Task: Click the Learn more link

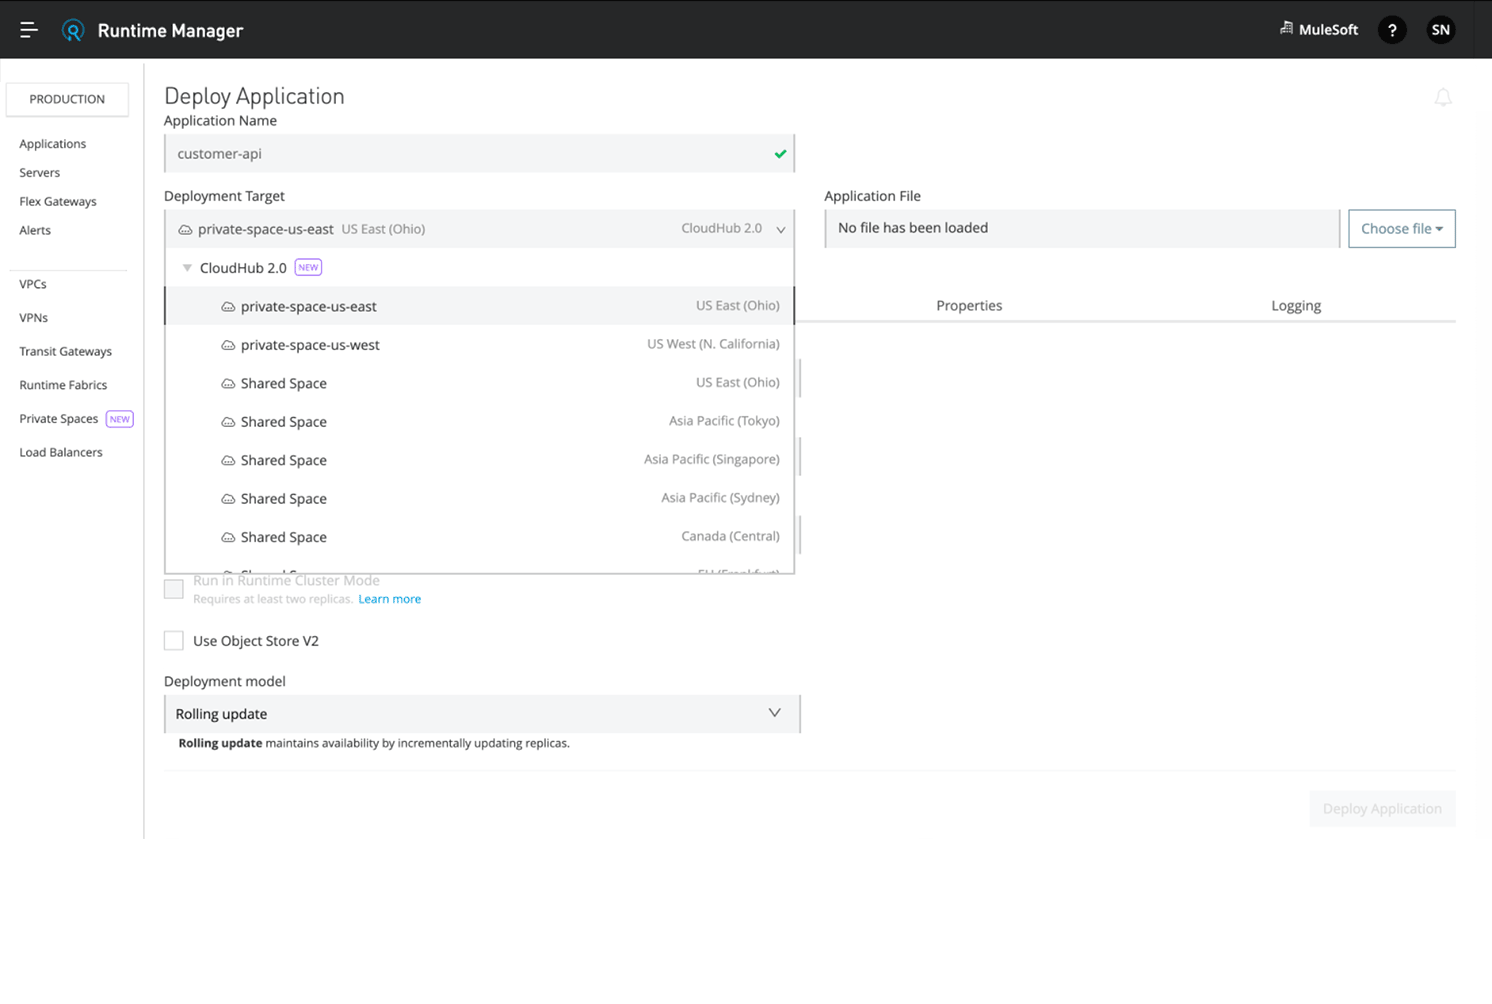Action: tap(389, 599)
